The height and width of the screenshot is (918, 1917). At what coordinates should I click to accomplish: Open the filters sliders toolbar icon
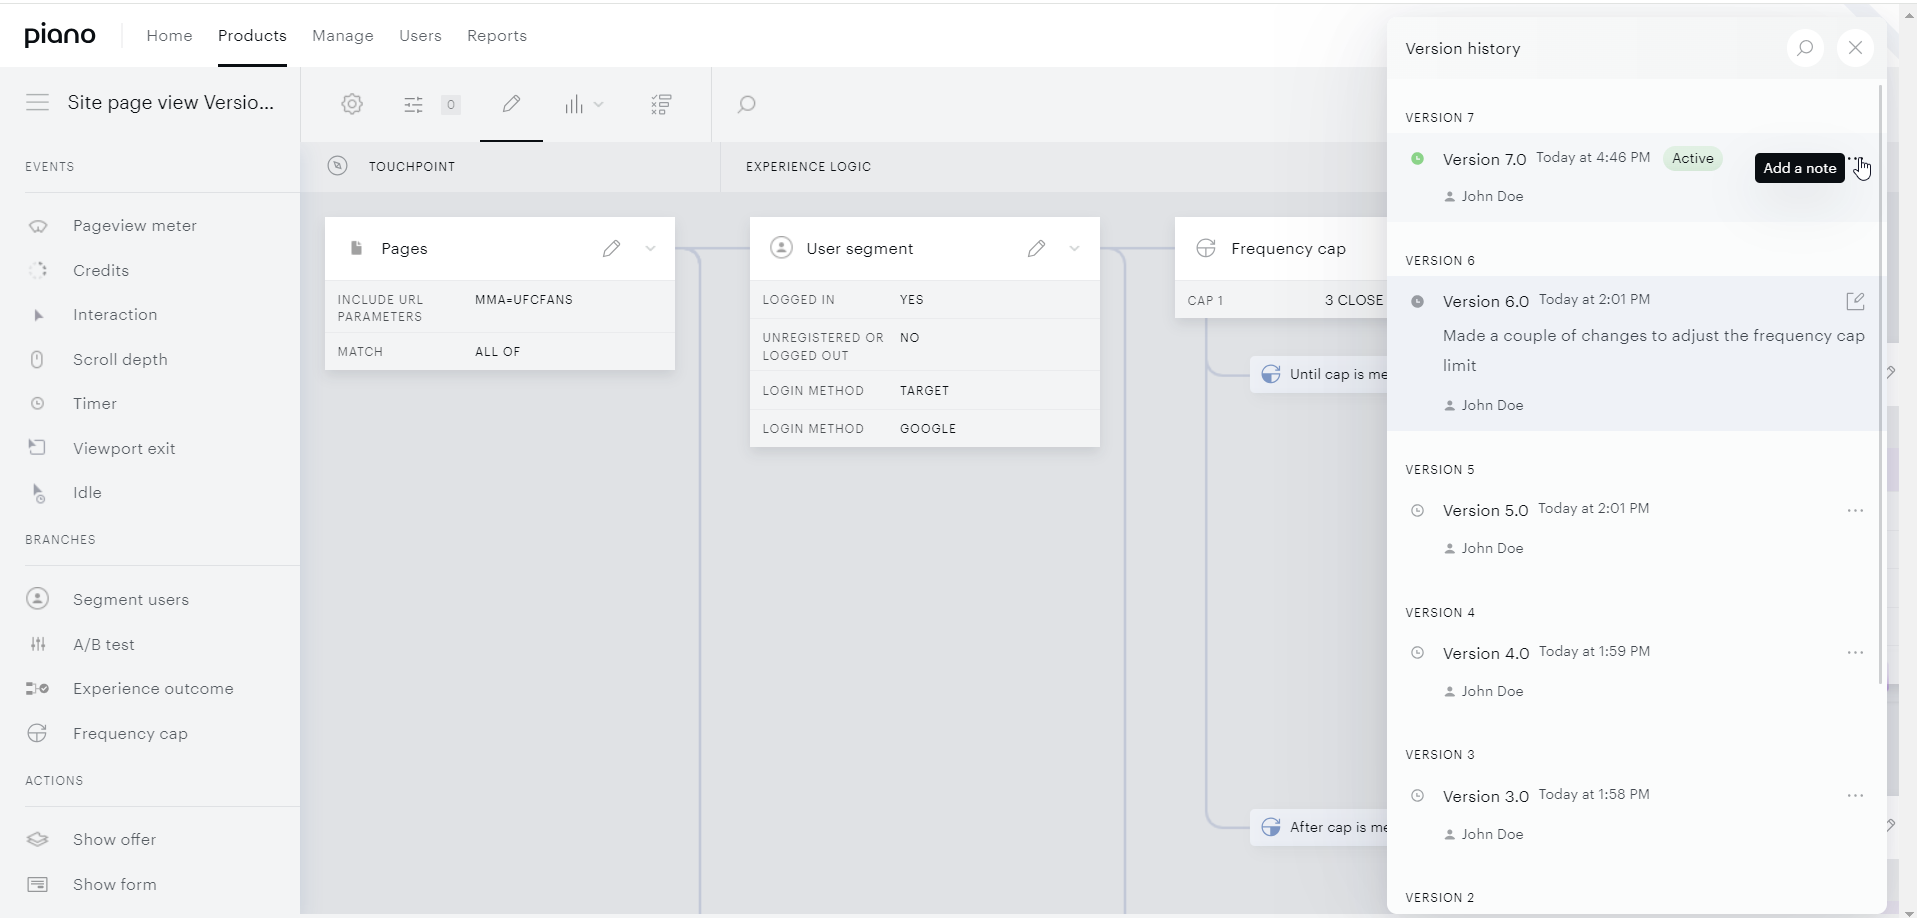click(x=413, y=105)
